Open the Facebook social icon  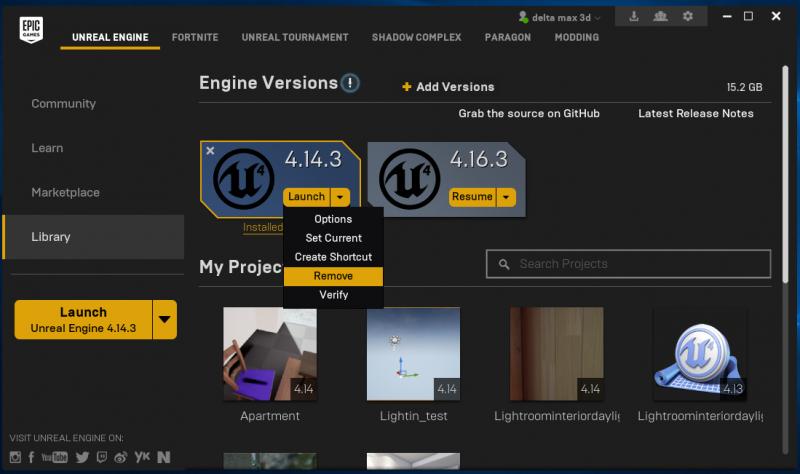pyautogui.click(x=31, y=457)
